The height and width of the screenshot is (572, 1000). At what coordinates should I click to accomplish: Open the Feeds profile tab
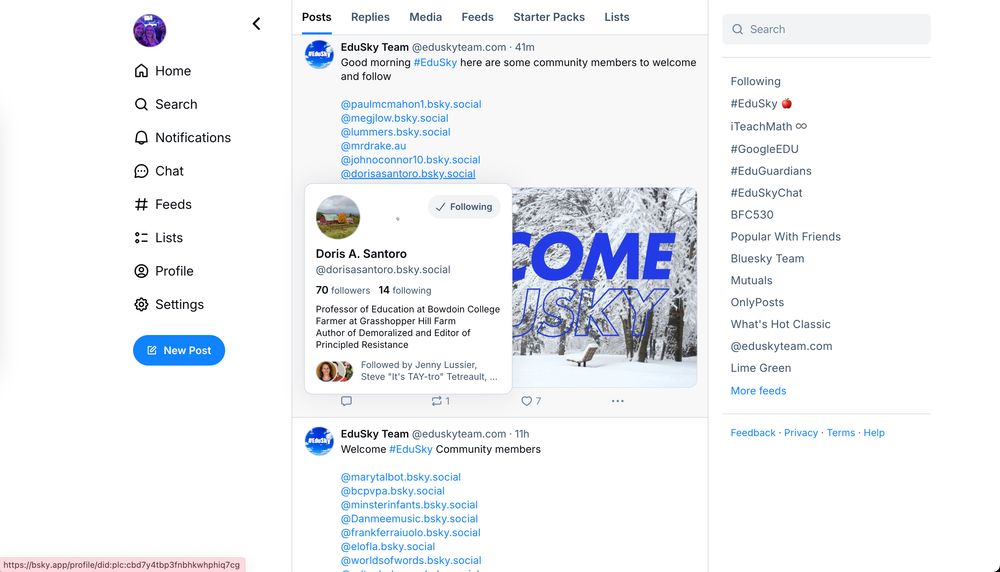pyautogui.click(x=478, y=17)
